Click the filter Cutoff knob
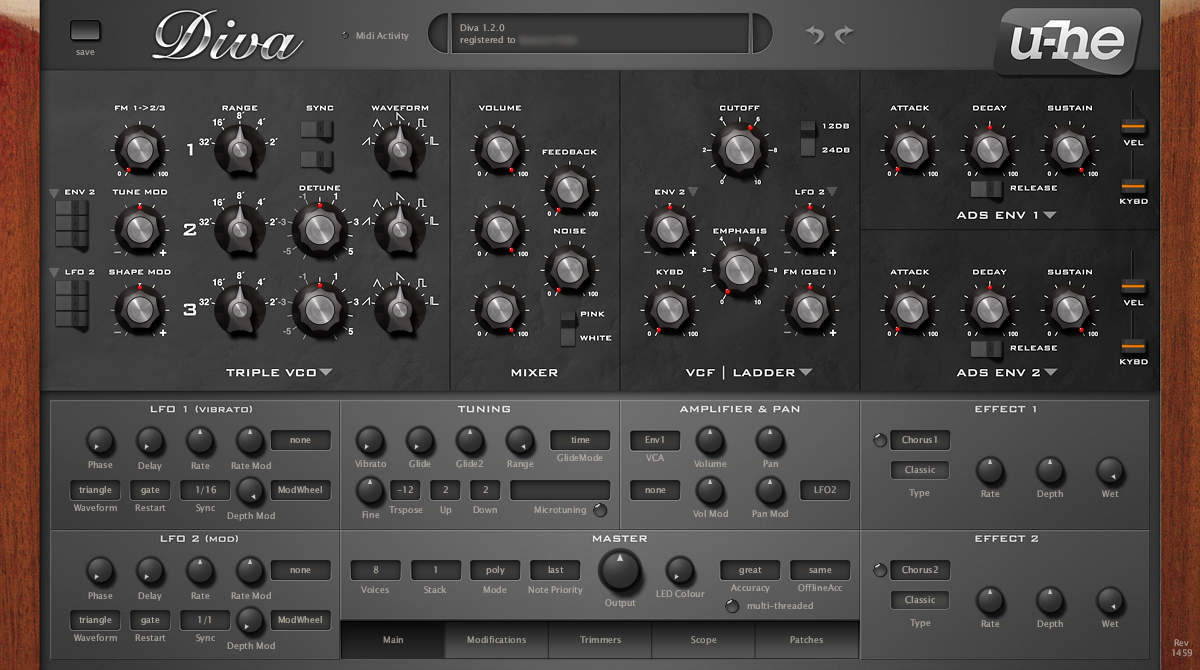1200x670 pixels. (x=738, y=150)
